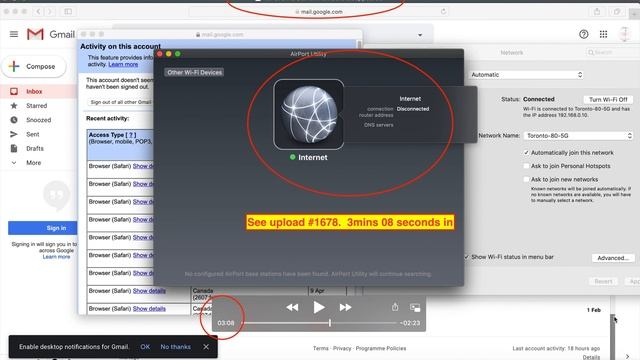Open account activity Details link
The image size is (640, 360).
pyautogui.click(x=591, y=357)
